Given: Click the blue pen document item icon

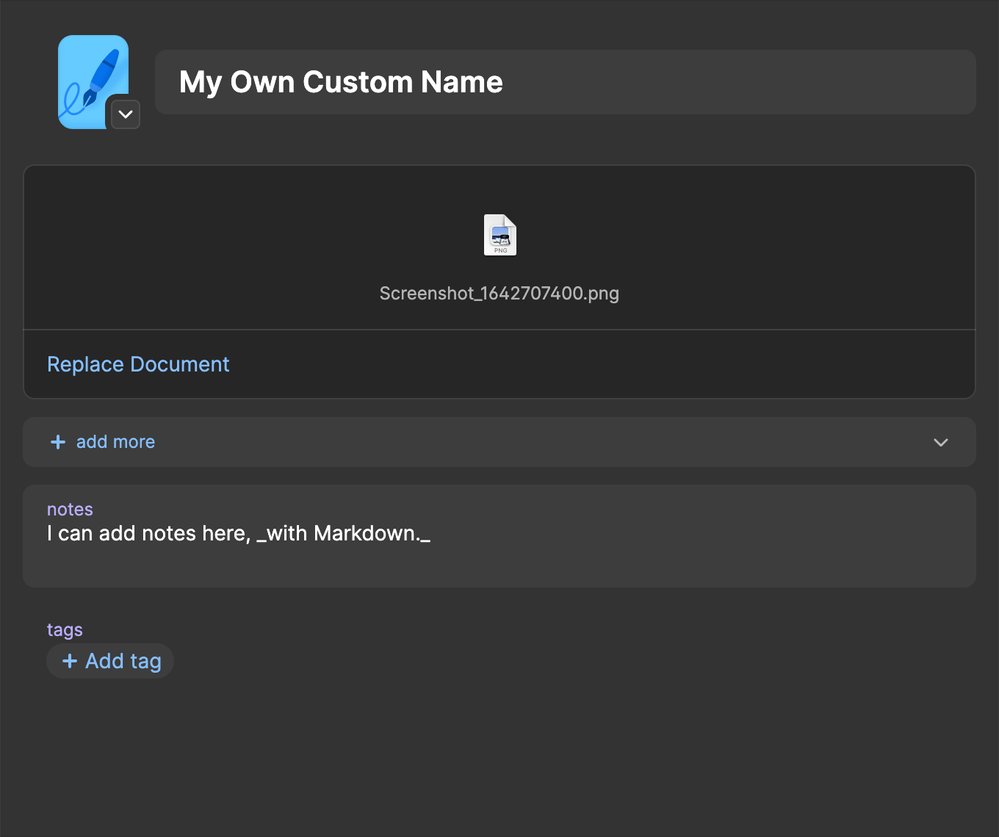Looking at the screenshot, I should (88, 78).
